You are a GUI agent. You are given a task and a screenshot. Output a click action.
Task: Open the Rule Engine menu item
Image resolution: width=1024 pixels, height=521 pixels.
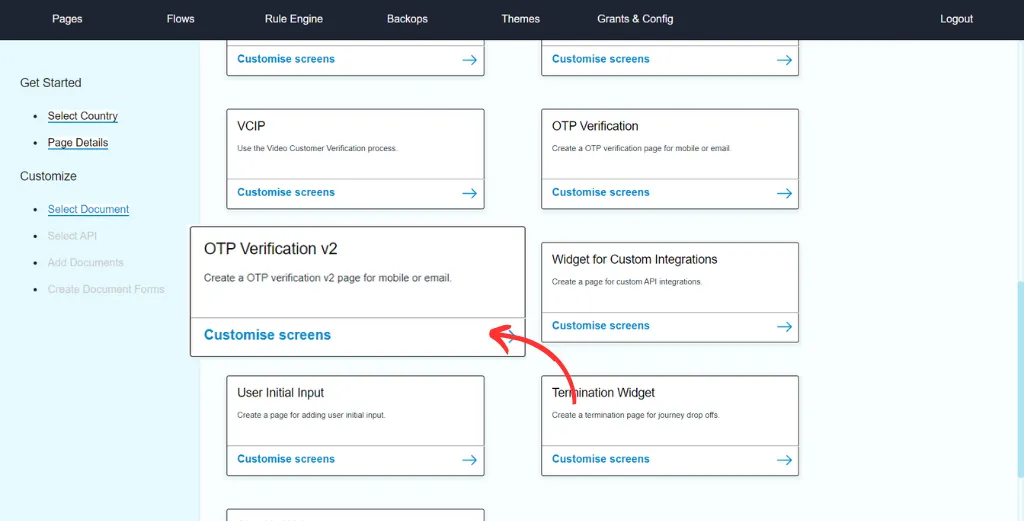point(294,19)
